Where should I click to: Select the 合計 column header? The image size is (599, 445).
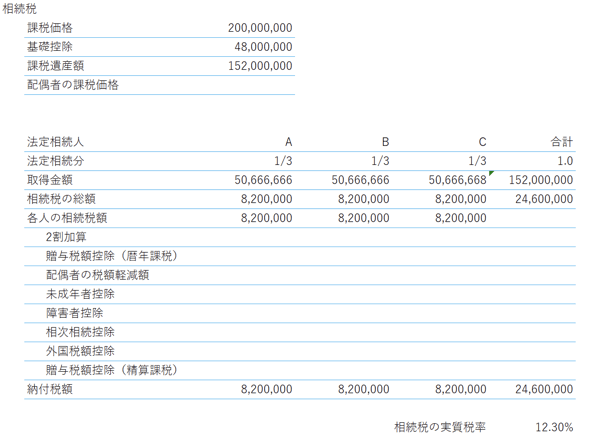click(562, 142)
